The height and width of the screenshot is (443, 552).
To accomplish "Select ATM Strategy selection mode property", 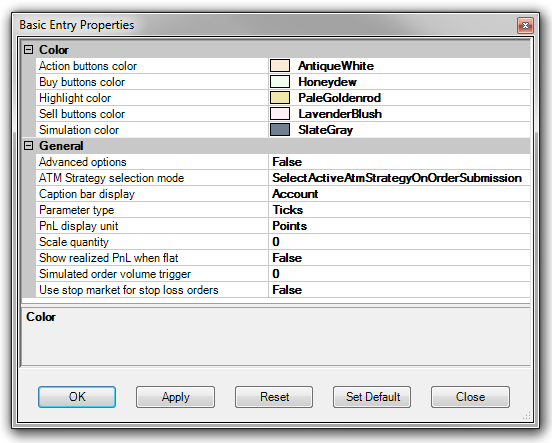I will (152, 178).
